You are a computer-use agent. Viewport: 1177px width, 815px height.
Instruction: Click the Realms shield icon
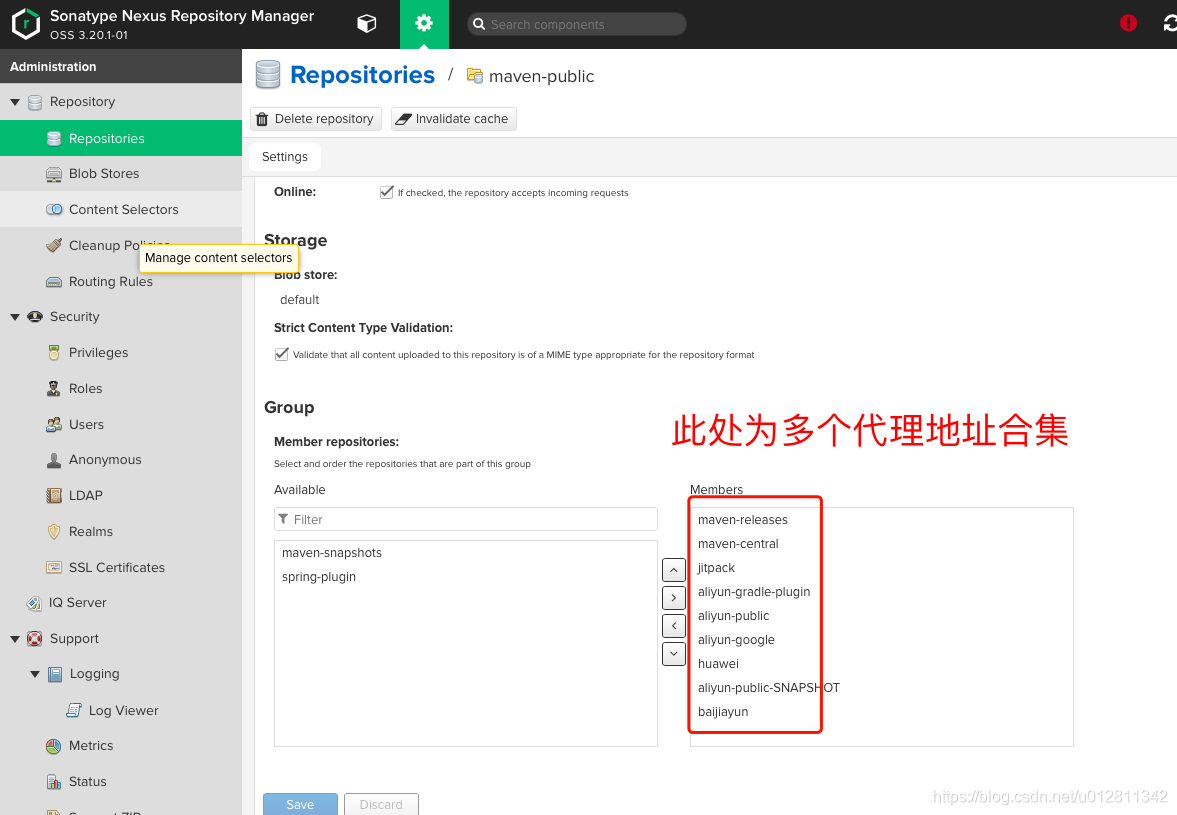[54, 532]
